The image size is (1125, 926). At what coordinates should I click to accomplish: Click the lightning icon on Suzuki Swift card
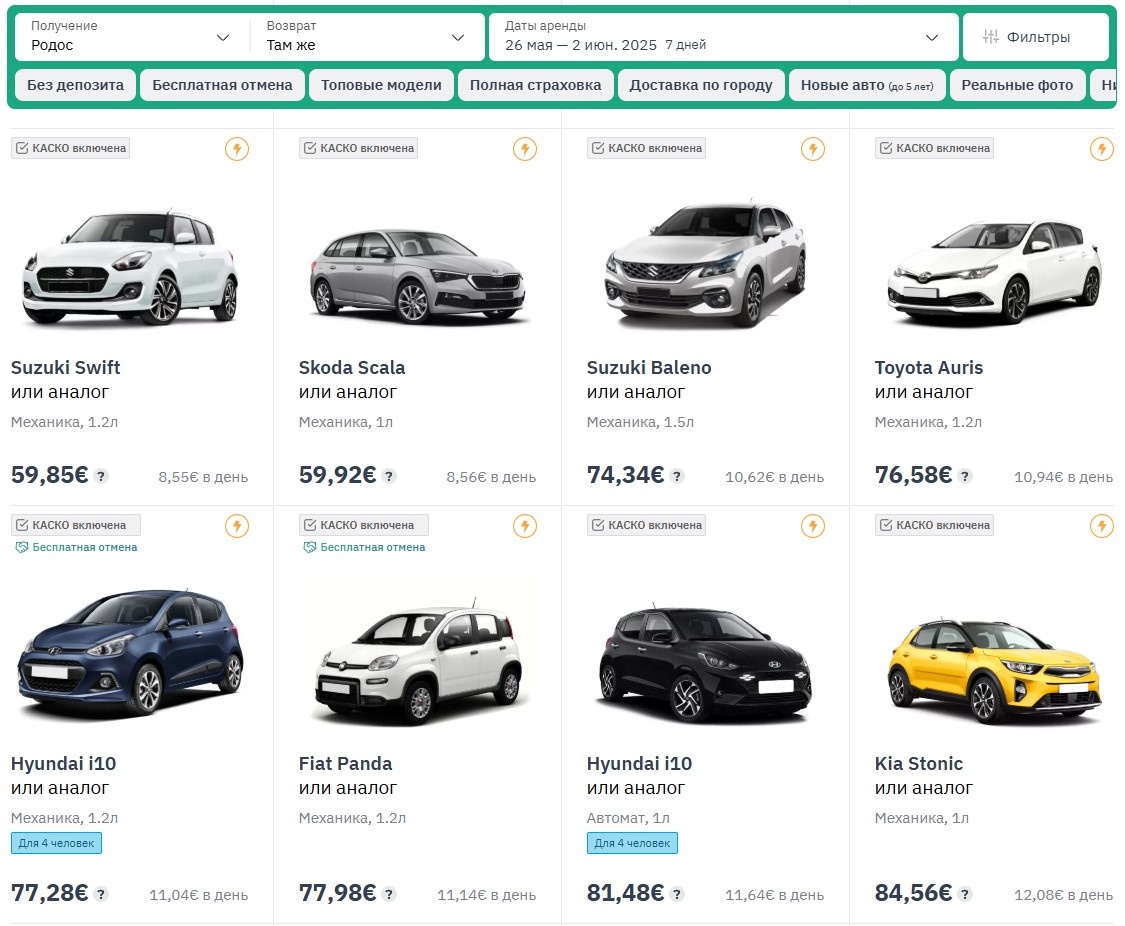236,148
